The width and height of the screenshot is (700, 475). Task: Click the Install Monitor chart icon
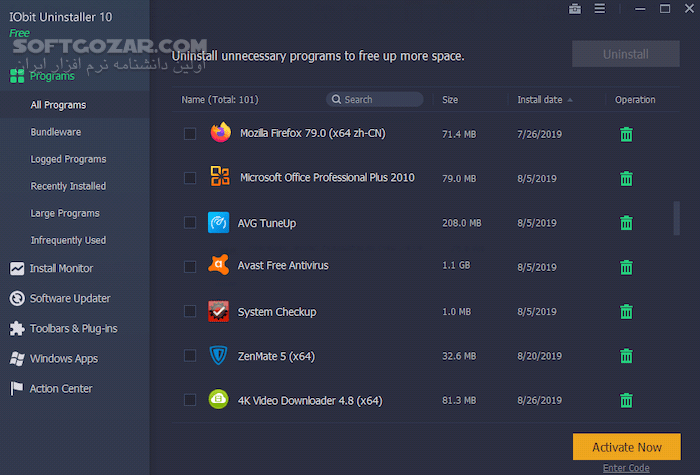(x=17, y=269)
